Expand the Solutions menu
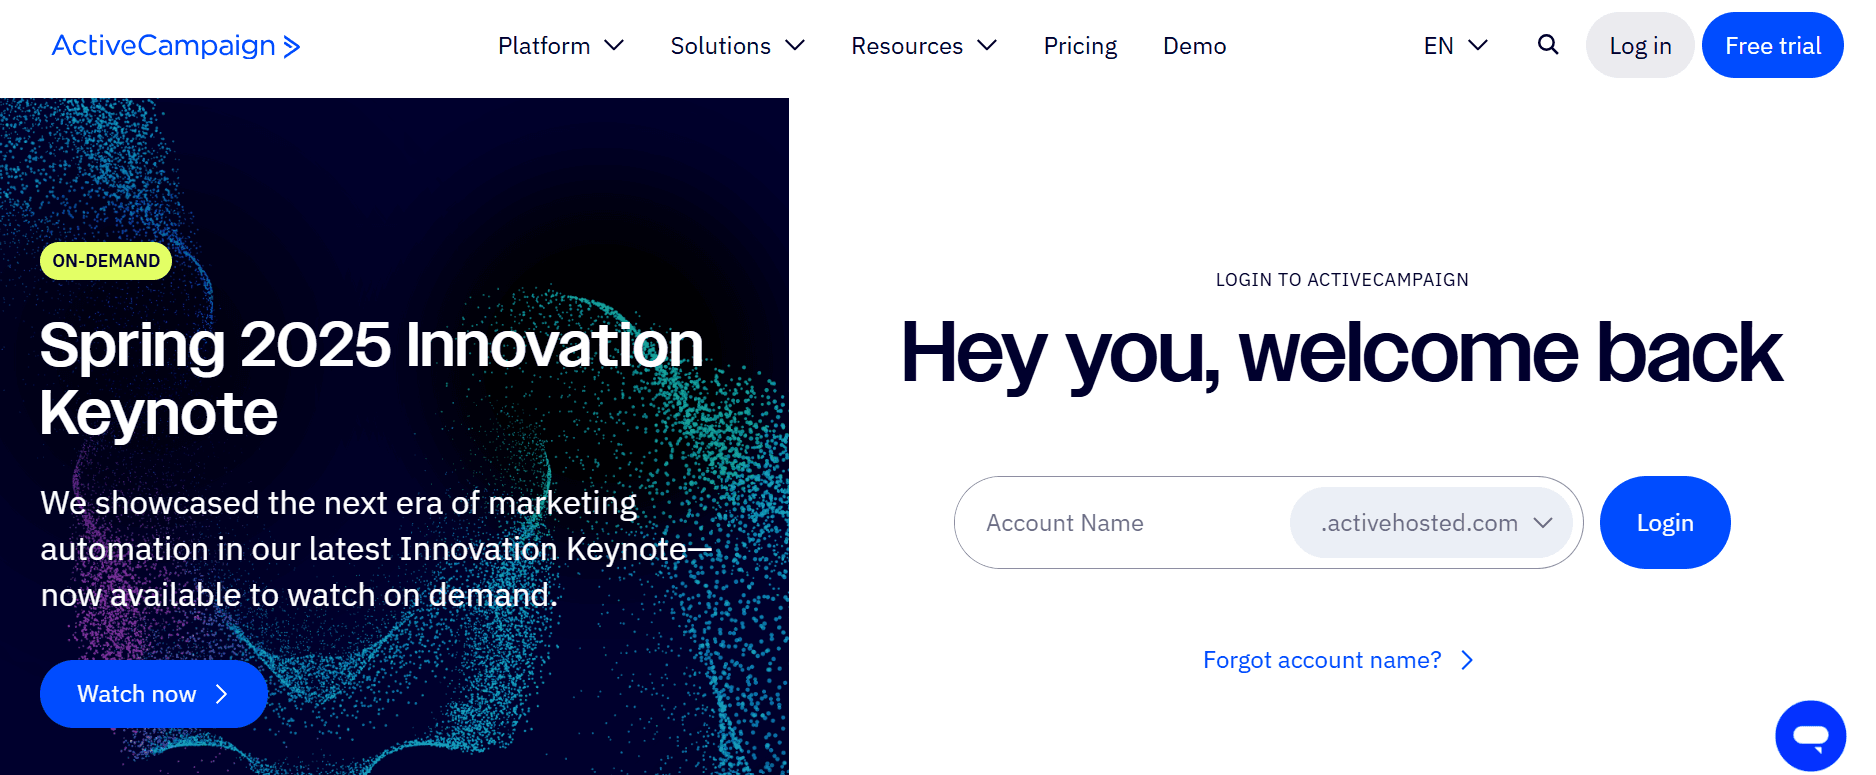Viewport: 1876px width, 775px height. (738, 46)
